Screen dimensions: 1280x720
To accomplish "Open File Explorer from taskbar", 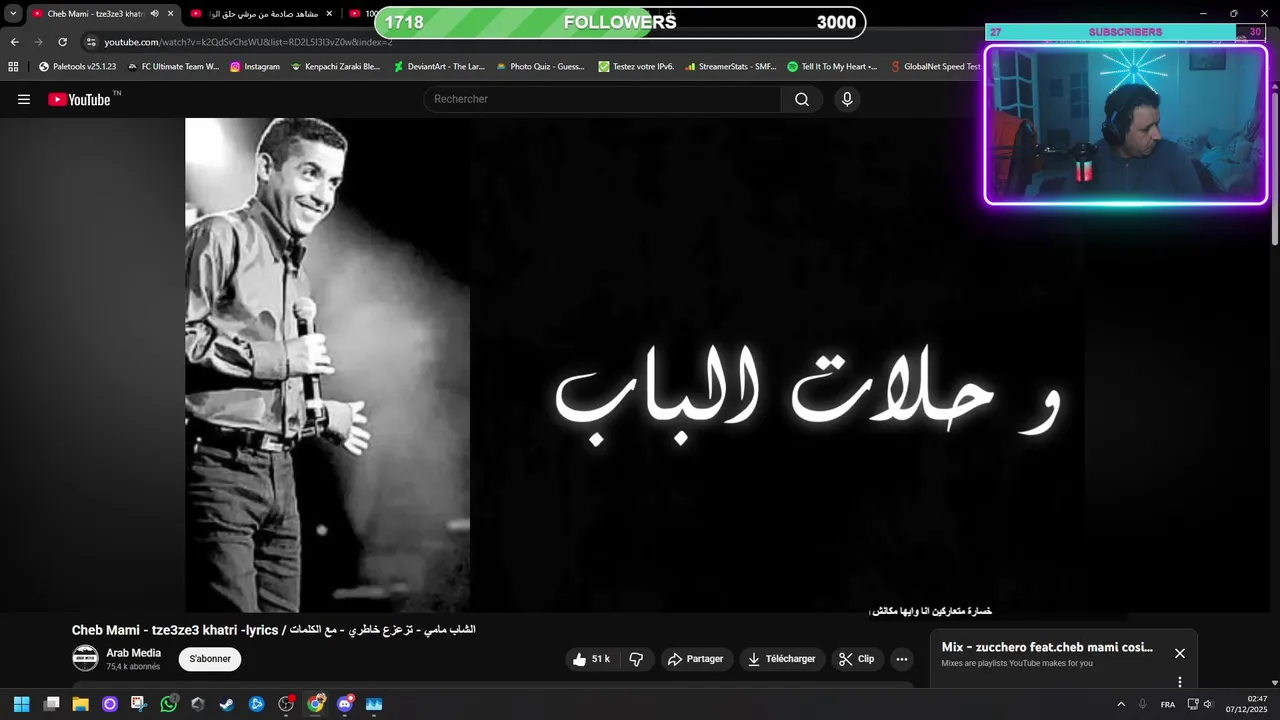I will [80, 704].
